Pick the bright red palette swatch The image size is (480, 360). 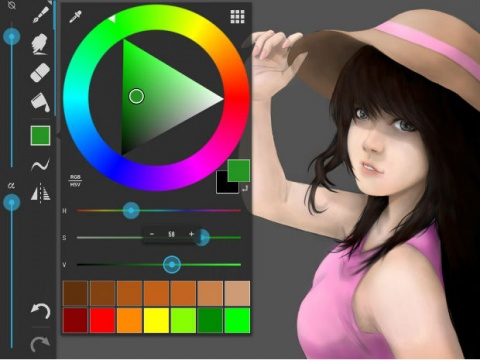pyautogui.click(x=102, y=320)
